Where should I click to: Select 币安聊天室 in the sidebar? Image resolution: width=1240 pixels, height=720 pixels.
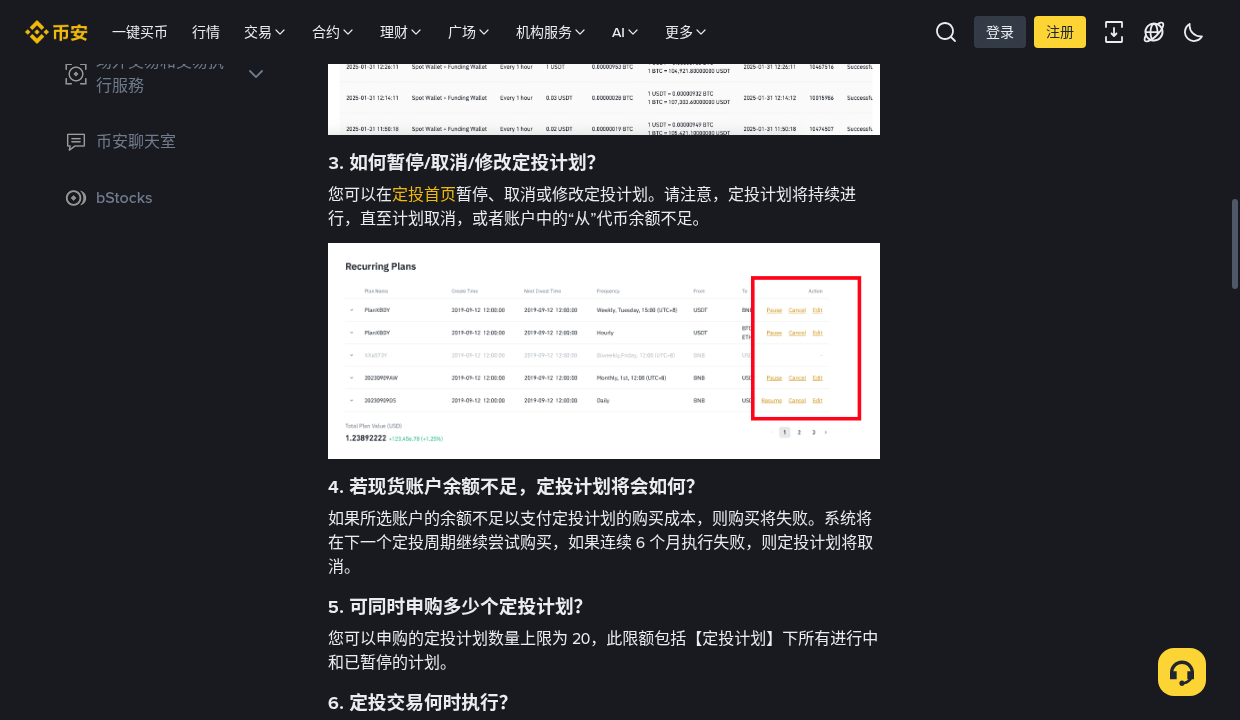[136, 142]
